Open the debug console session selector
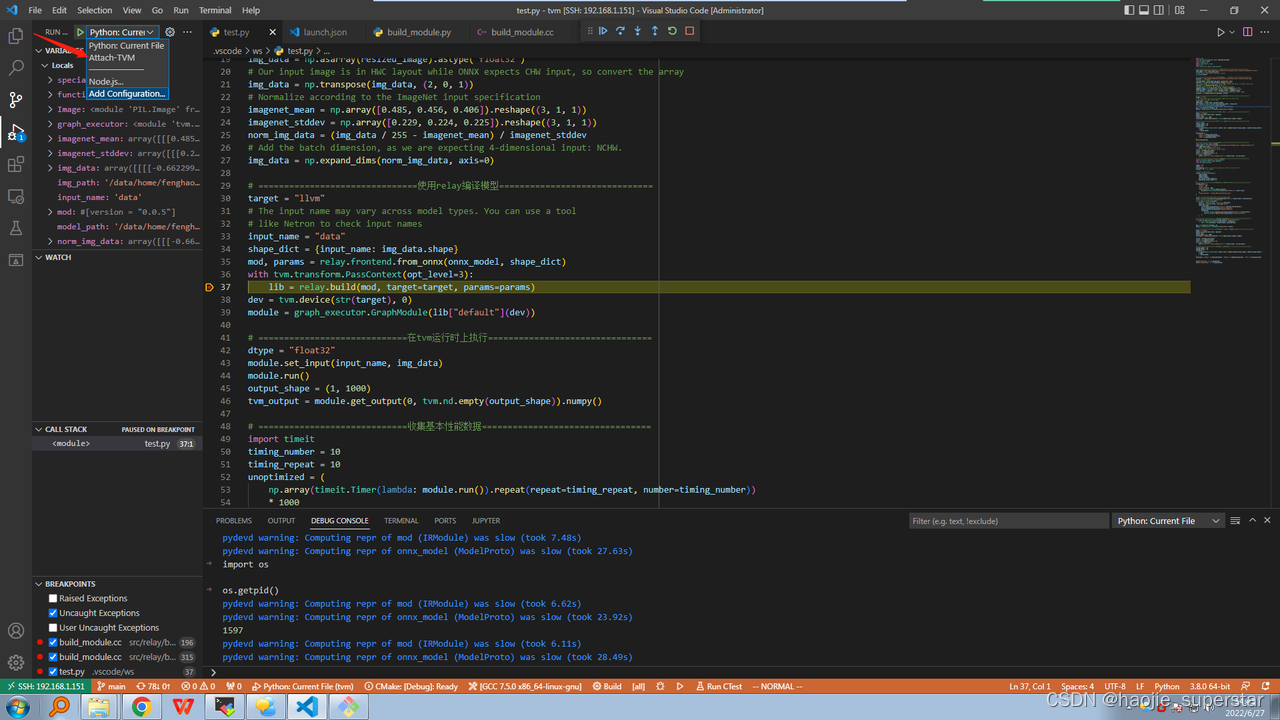The height and width of the screenshot is (720, 1280). click(x=1168, y=520)
